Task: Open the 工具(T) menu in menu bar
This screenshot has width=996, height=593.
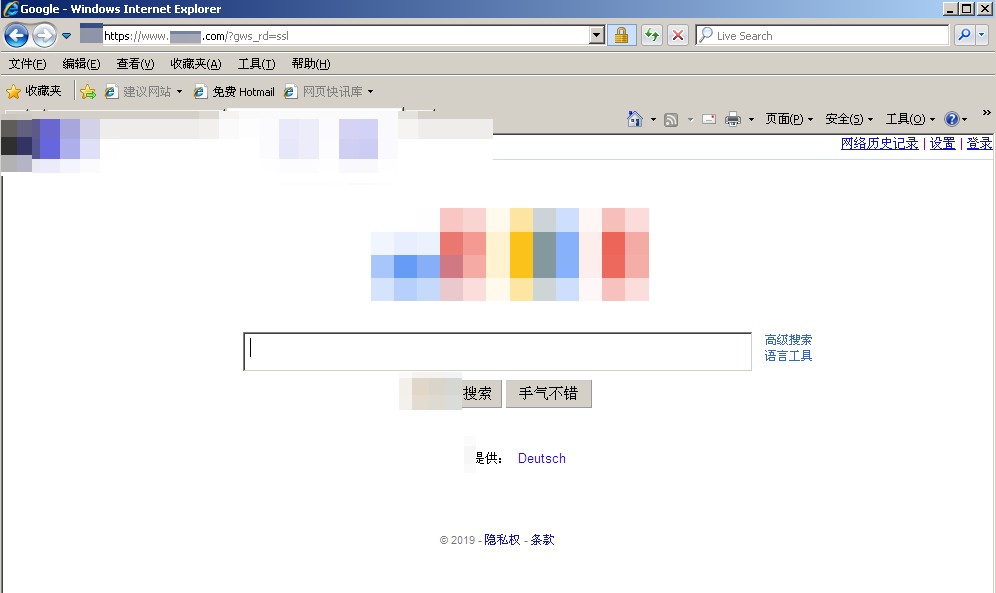Action: (257, 63)
